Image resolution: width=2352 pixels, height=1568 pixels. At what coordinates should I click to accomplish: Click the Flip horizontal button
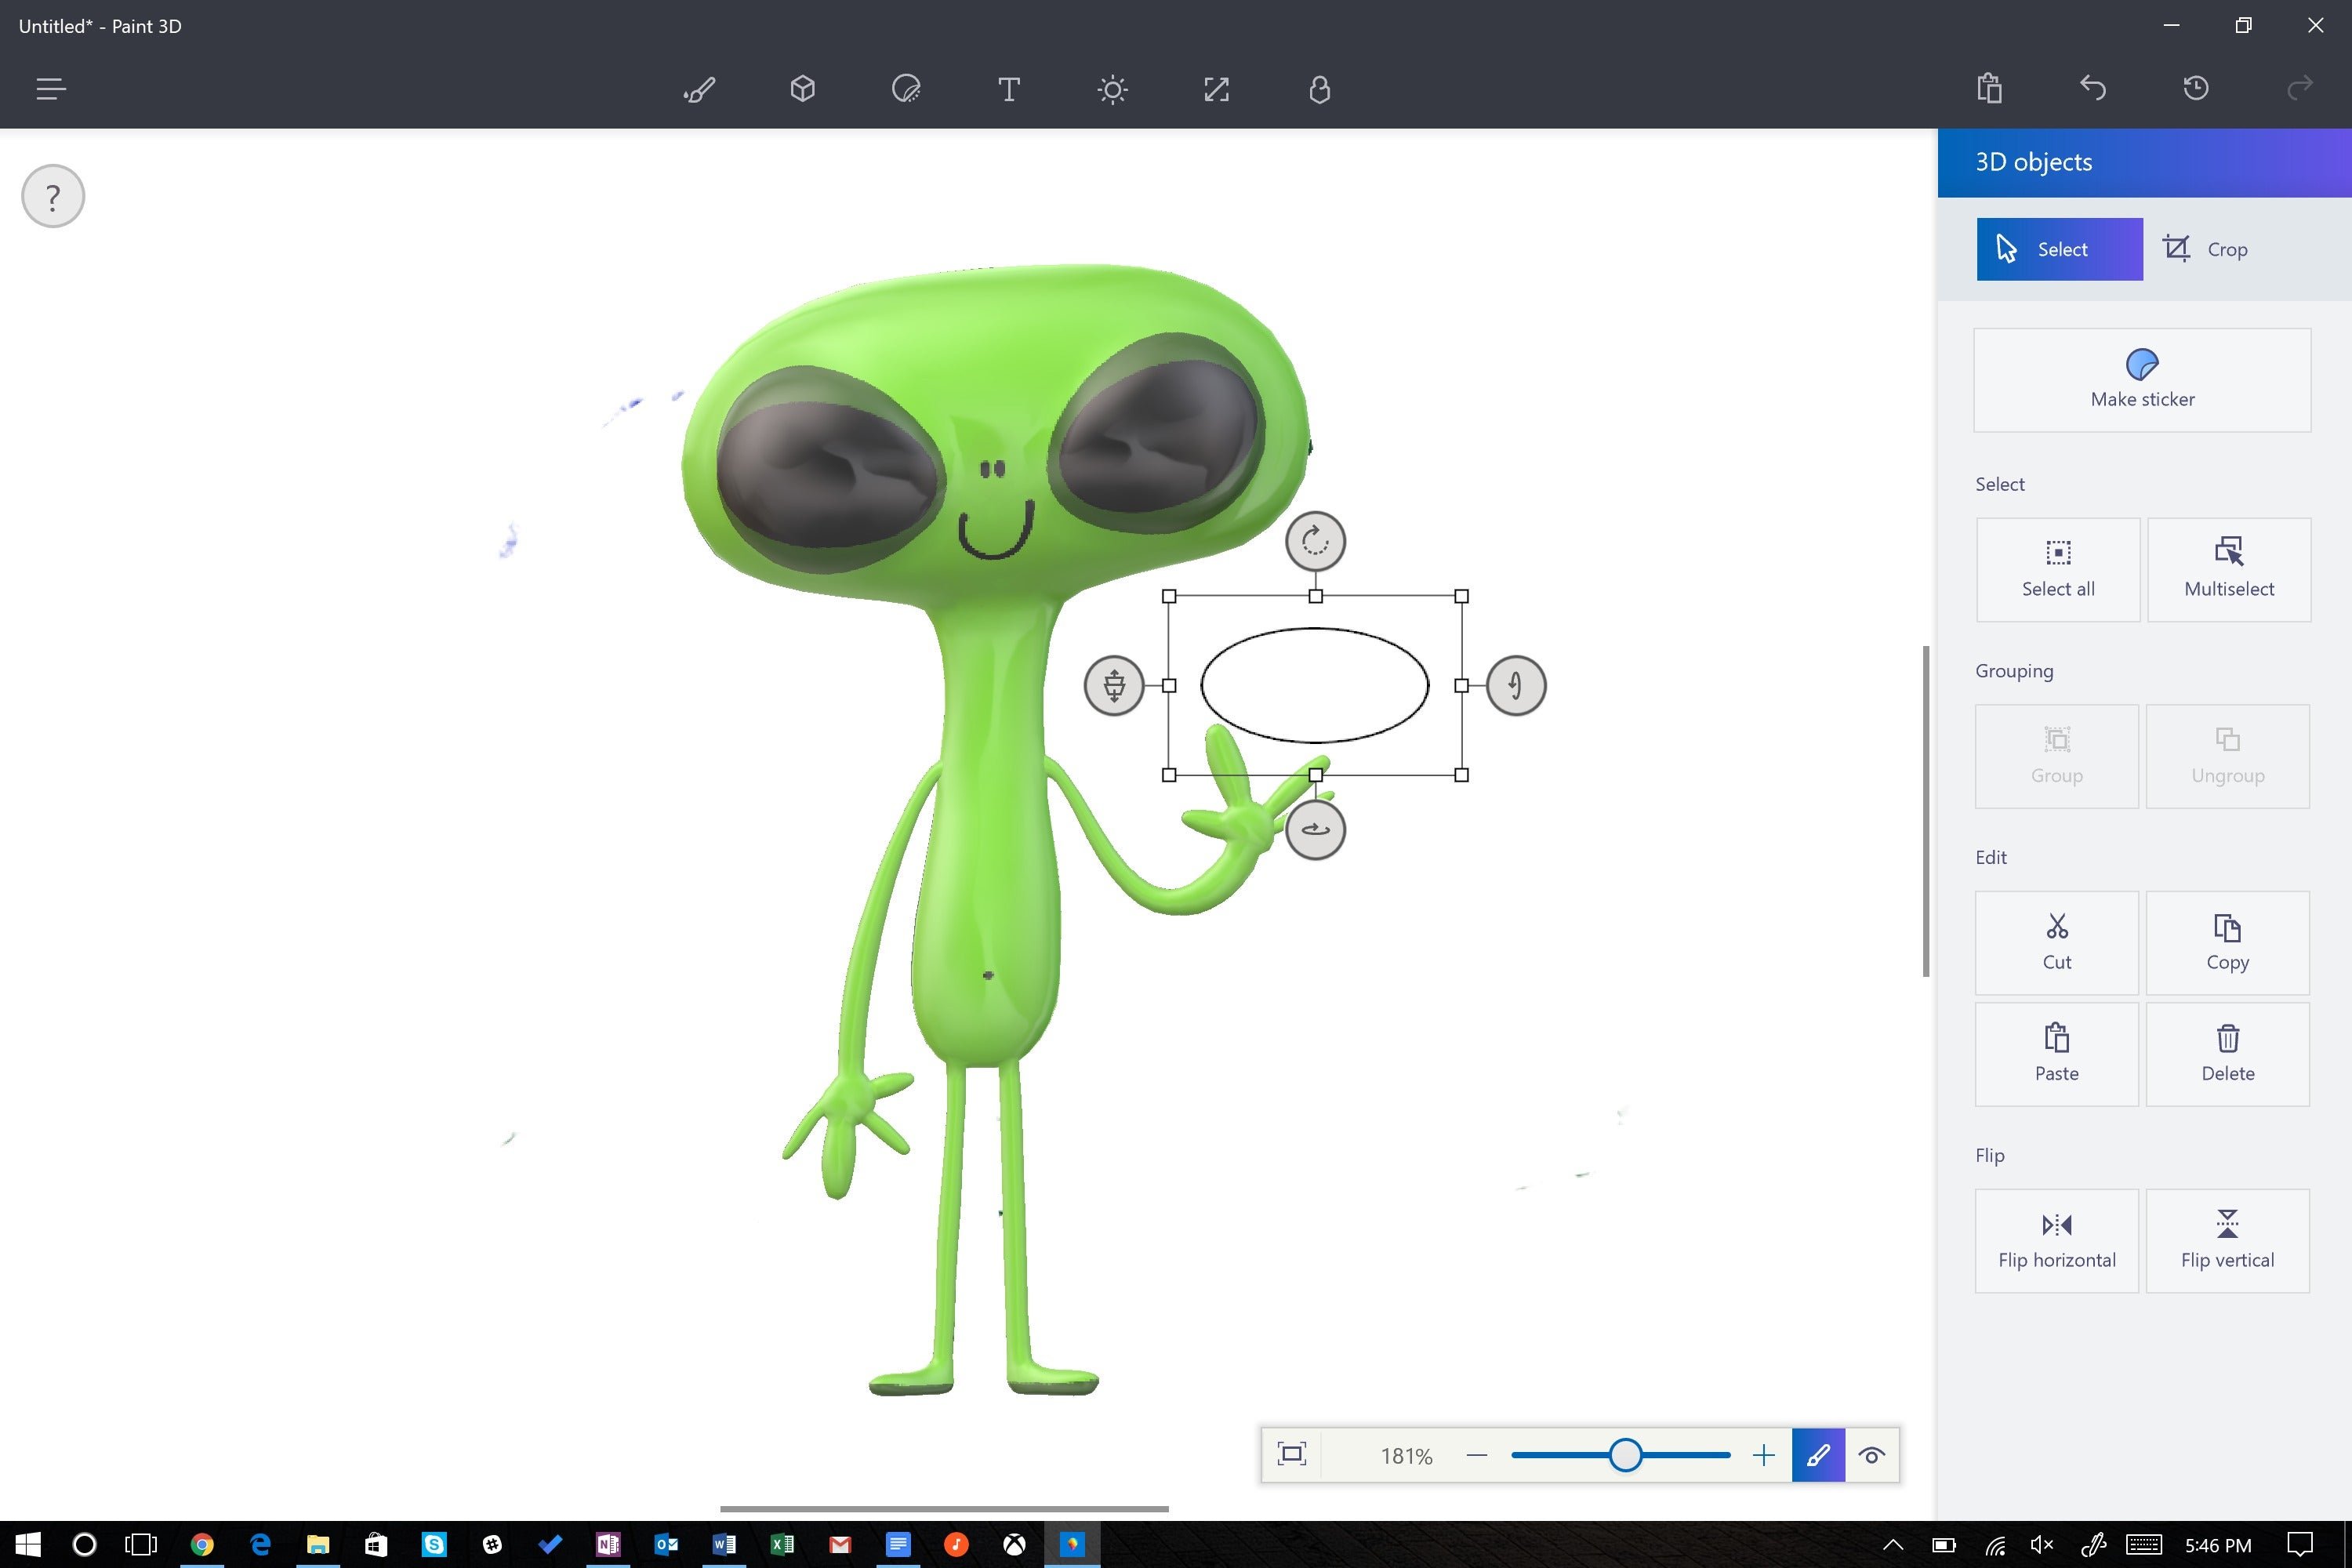[x=2056, y=1240]
